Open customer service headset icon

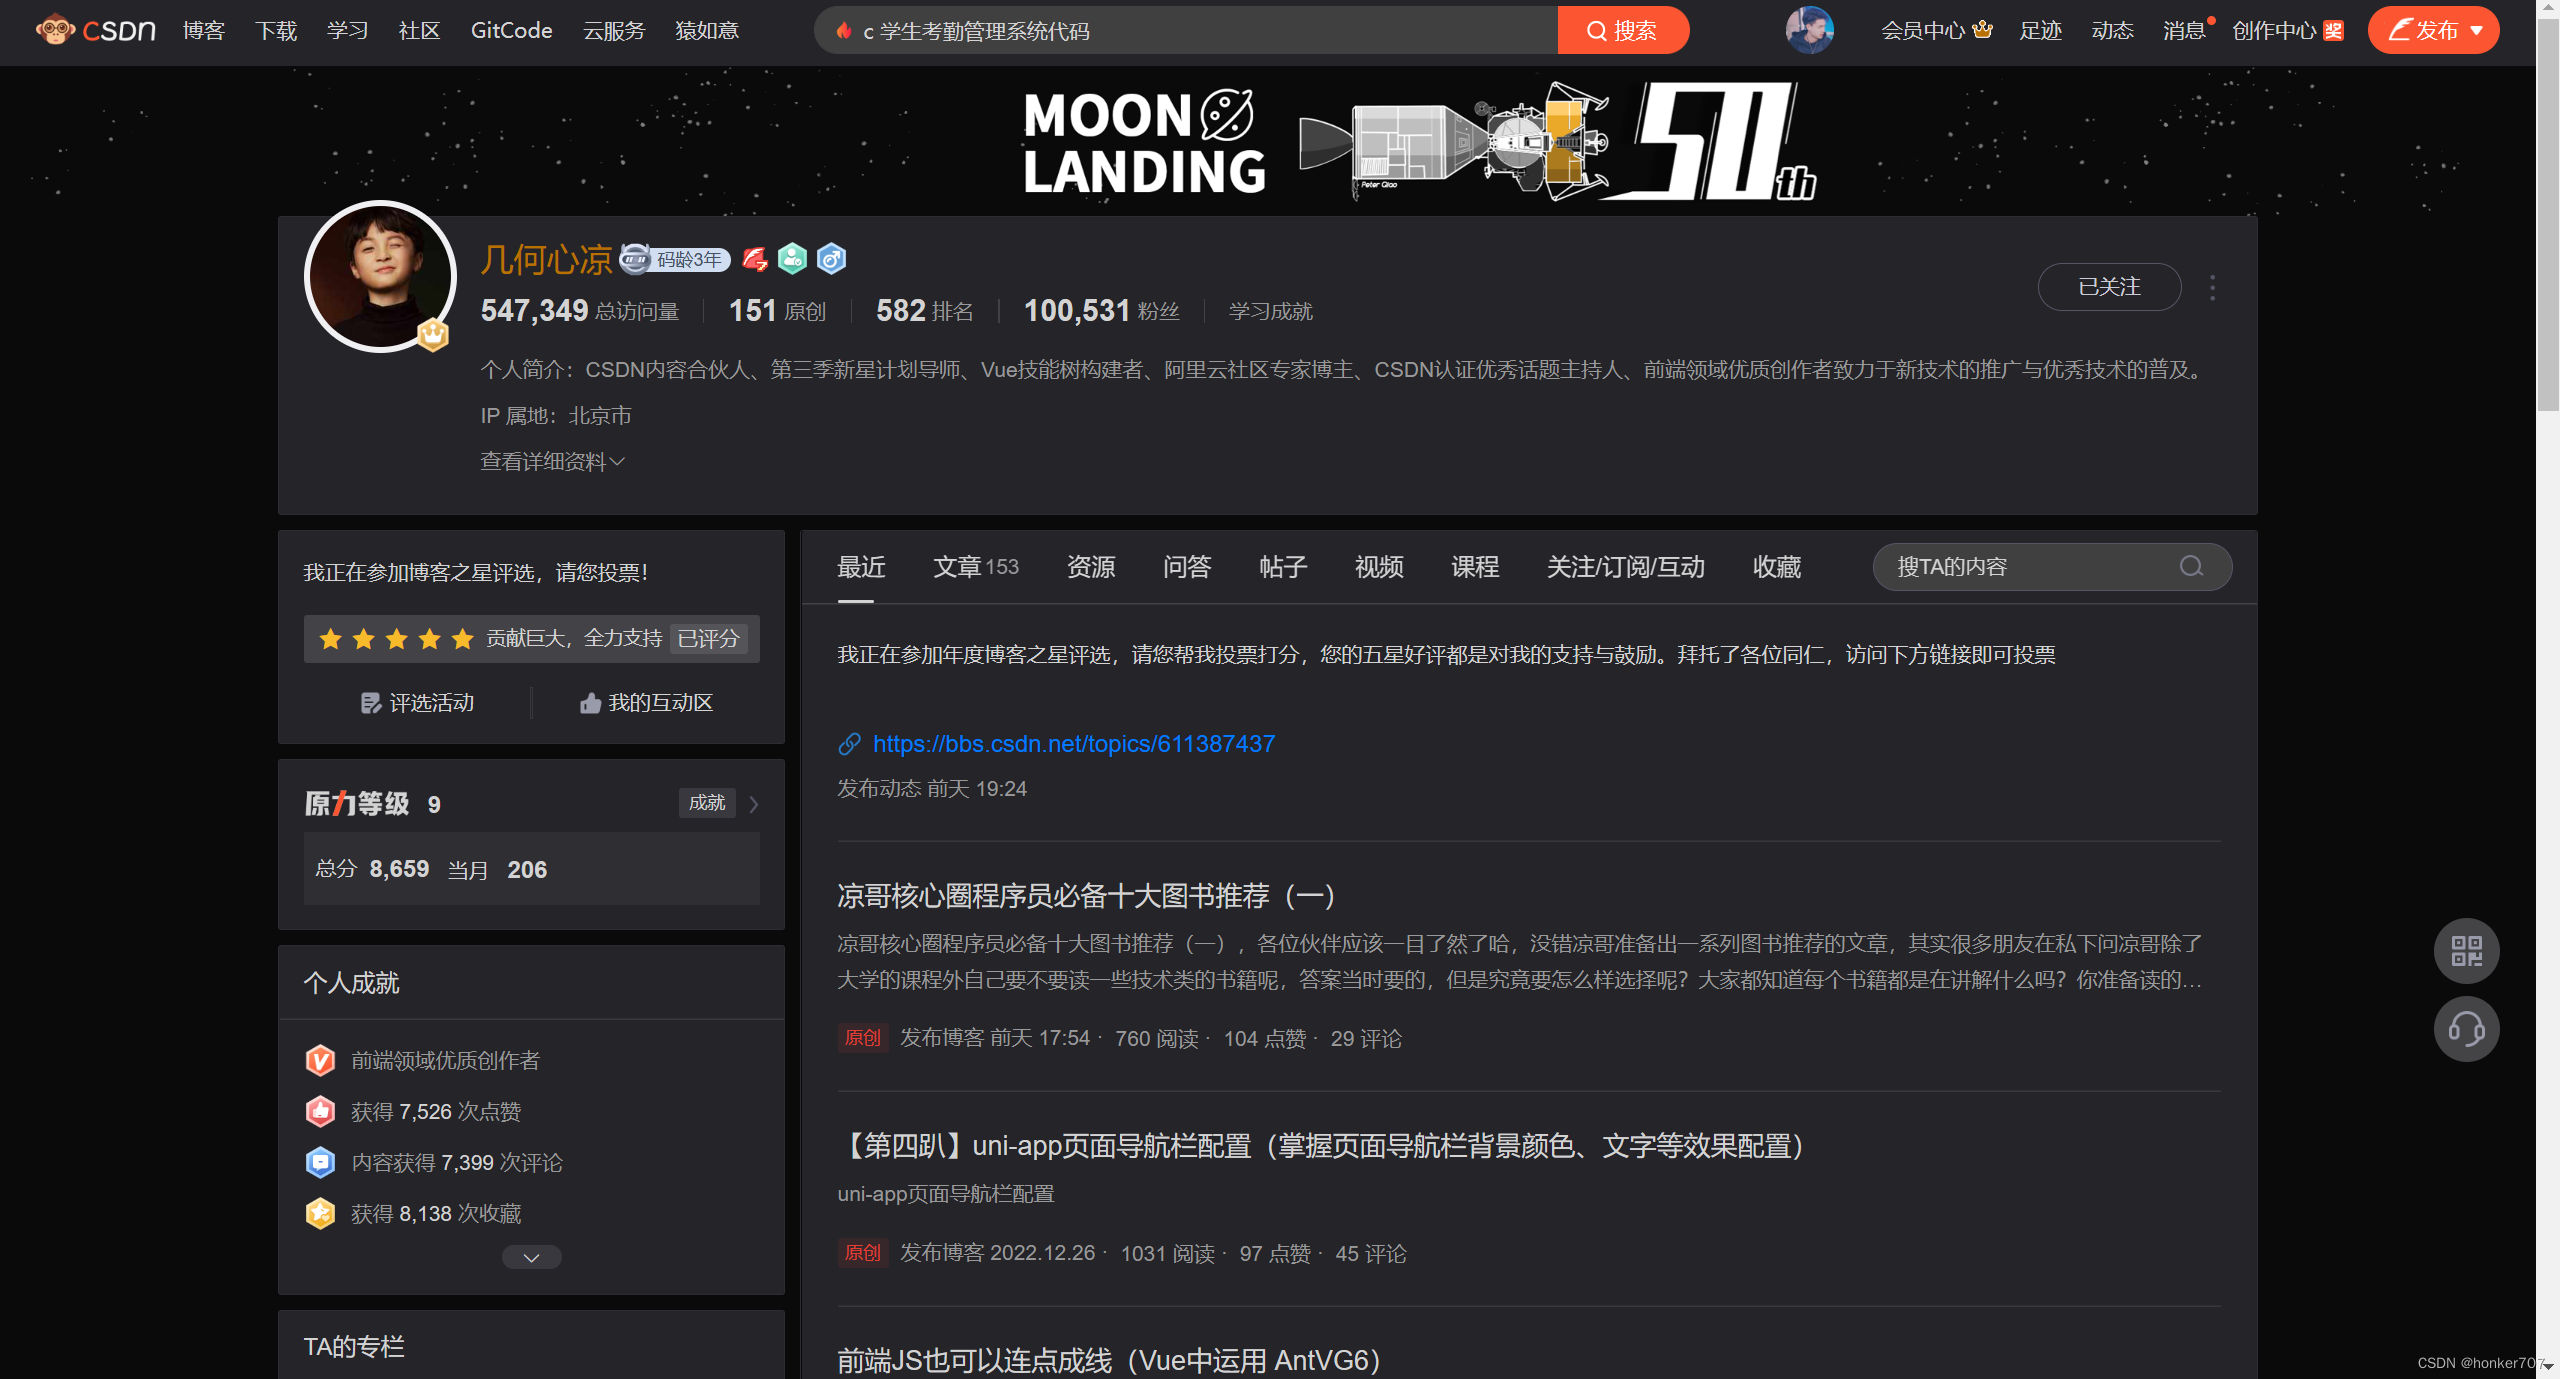[x=2466, y=1029]
